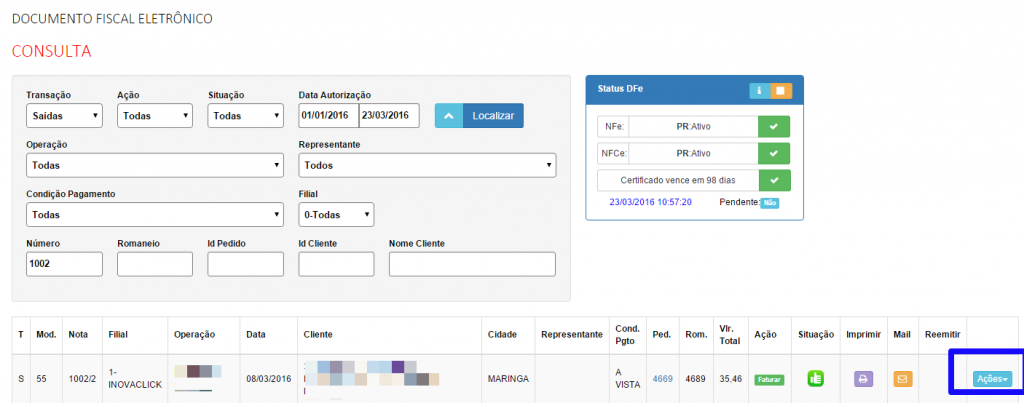Screen dimensions: 1024x403
Task: Open the Ações menu in the row
Action: pos(991,379)
